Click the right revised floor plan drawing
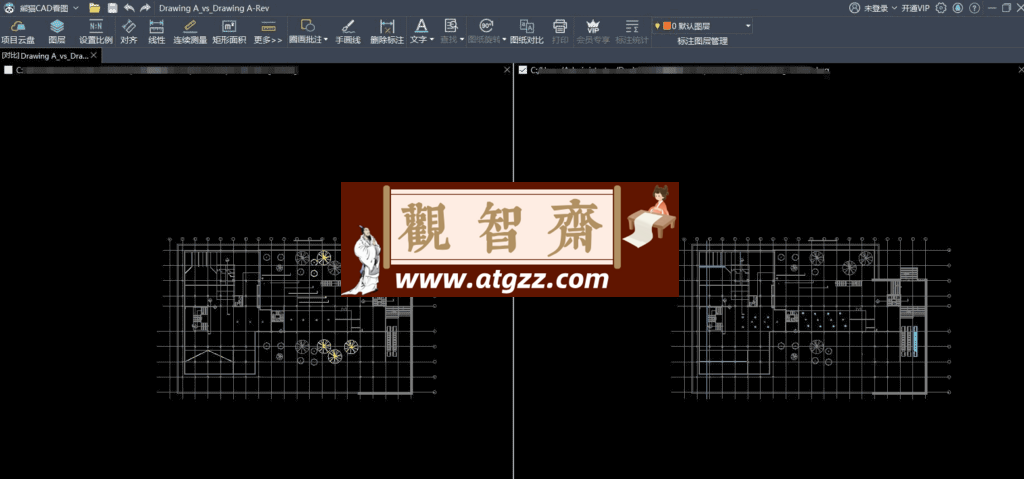This screenshot has width=1024, height=479. [x=810, y=317]
